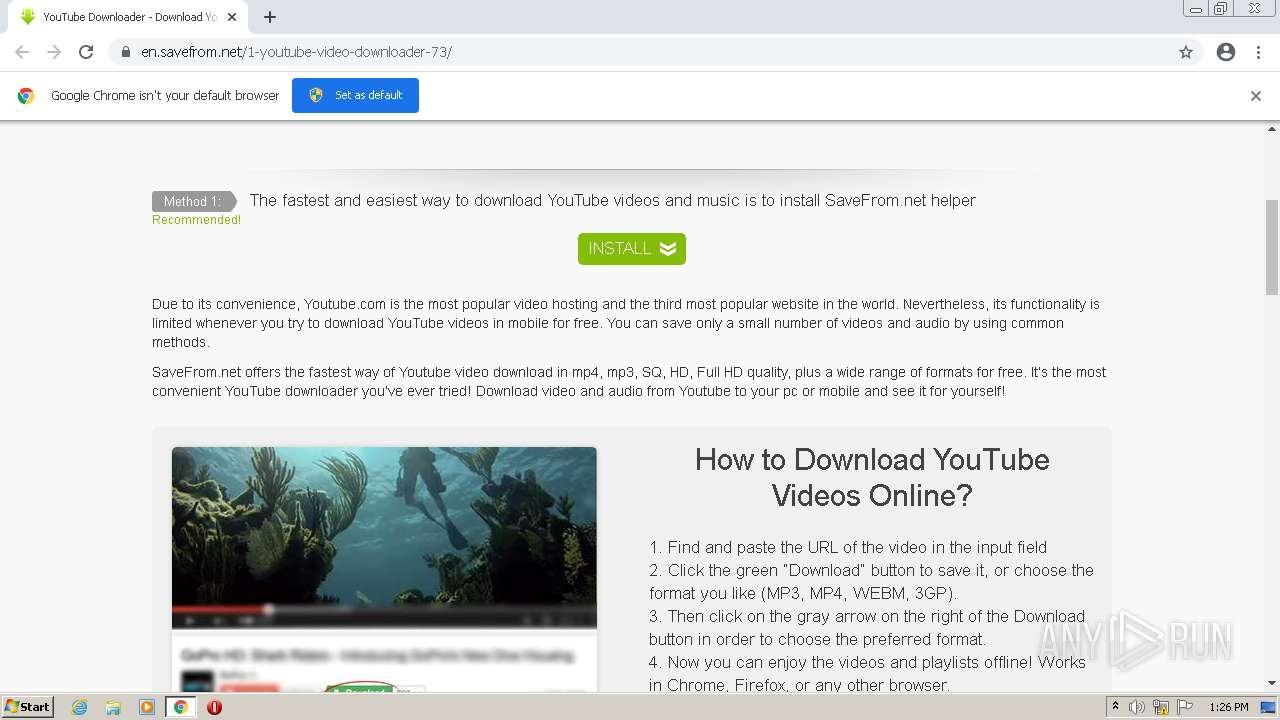The height and width of the screenshot is (720, 1280).
Task: Click the green INSTALL button
Action: click(x=632, y=249)
